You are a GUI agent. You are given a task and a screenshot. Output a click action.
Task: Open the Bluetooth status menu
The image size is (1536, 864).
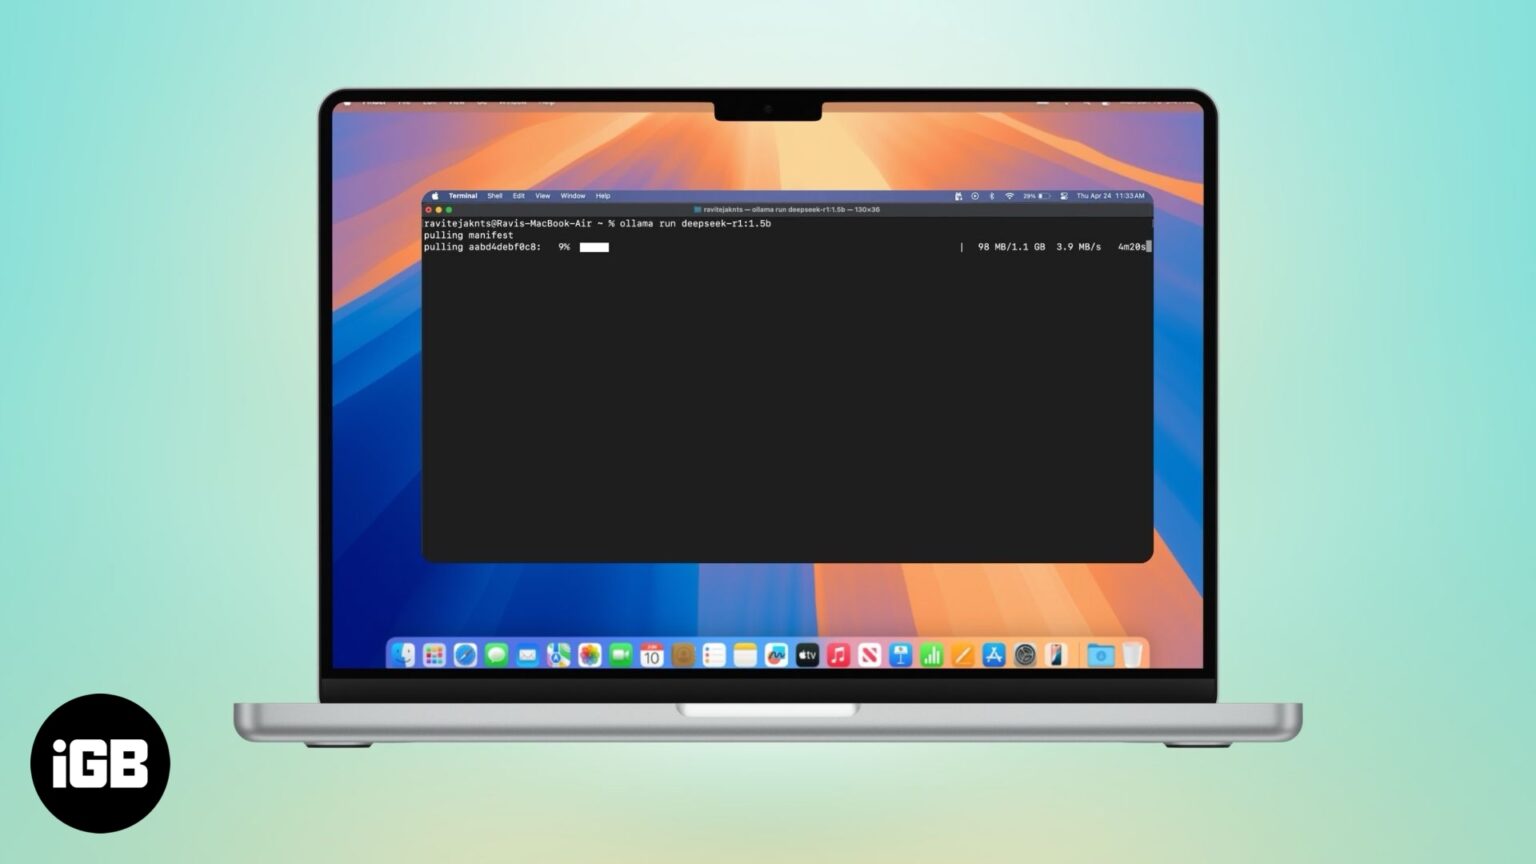(x=993, y=197)
